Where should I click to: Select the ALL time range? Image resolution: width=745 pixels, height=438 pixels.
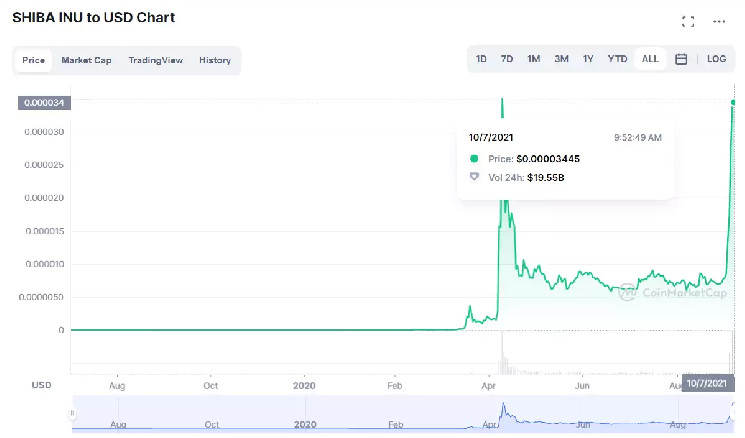650,59
